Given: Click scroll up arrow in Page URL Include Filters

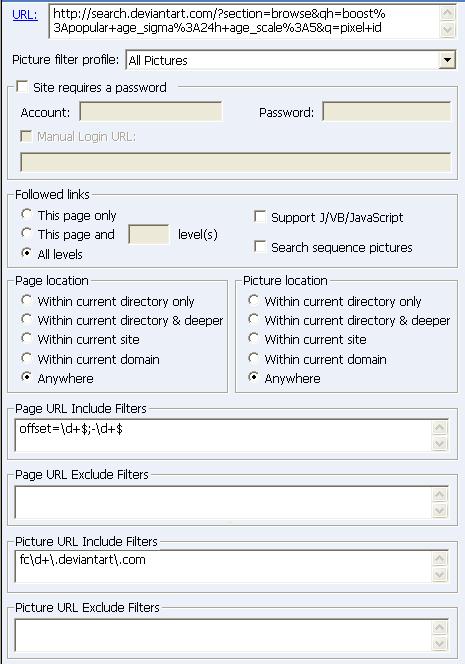Looking at the screenshot, I should tap(439, 427).
